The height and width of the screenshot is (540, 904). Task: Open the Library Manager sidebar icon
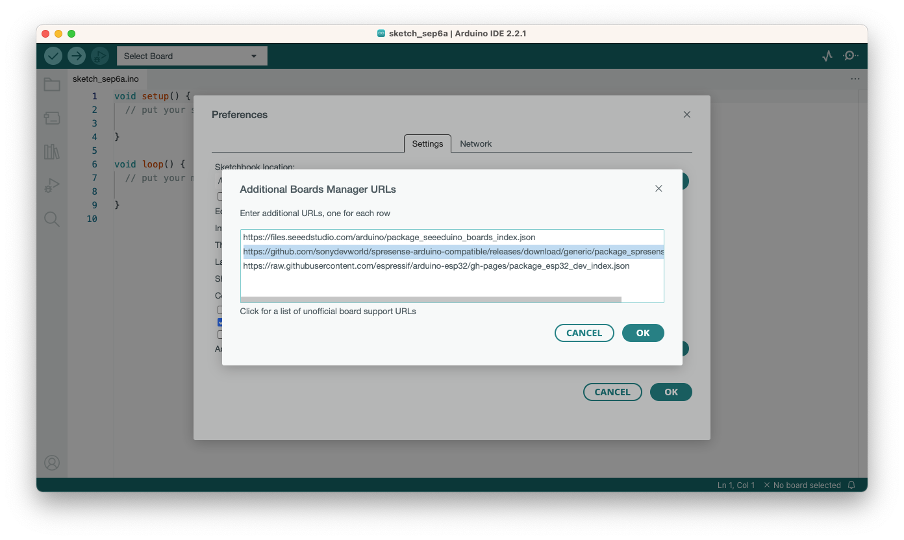52,152
